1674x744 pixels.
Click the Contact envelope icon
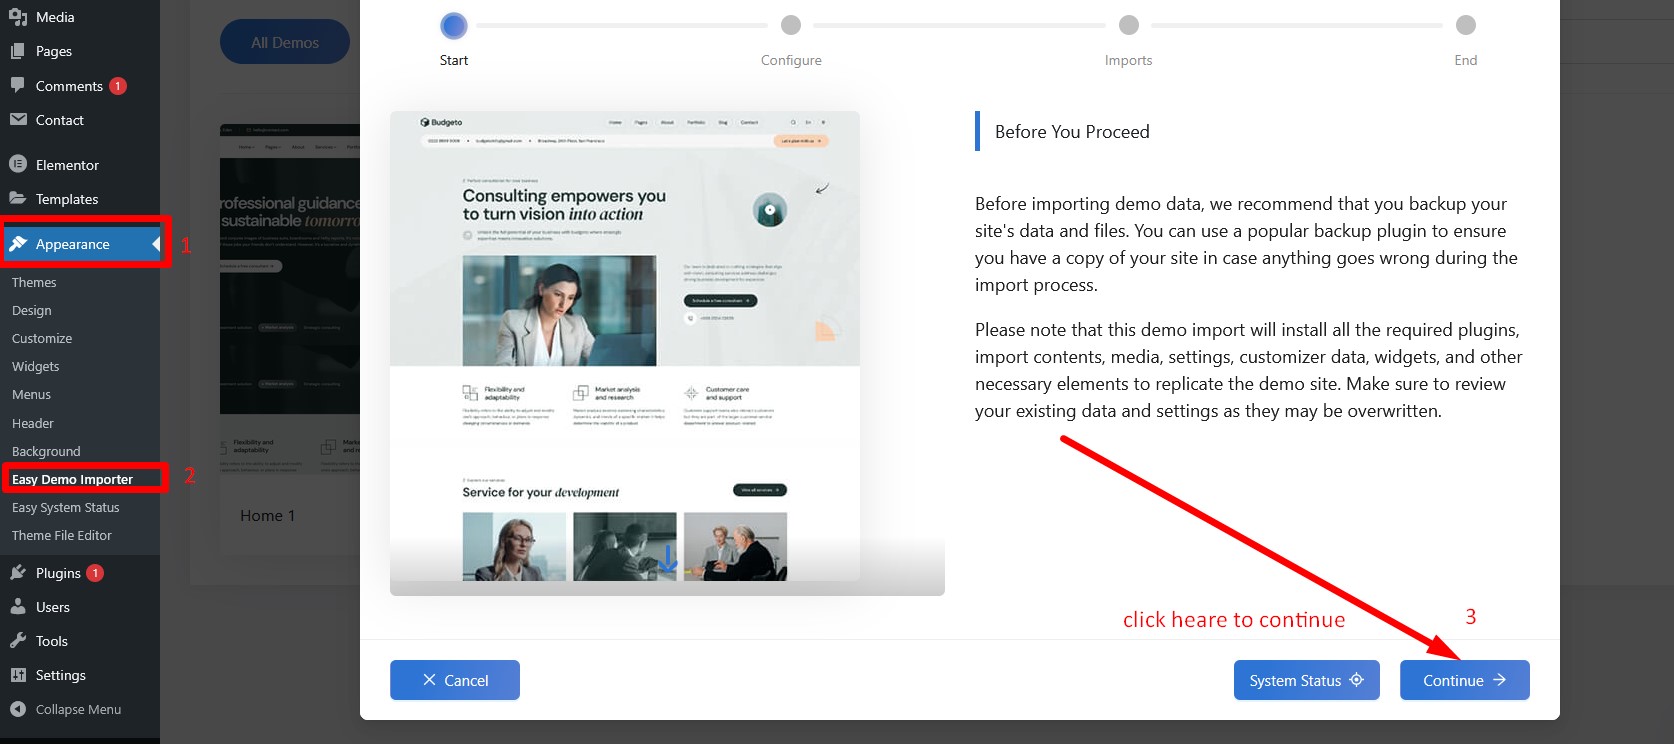coord(18,120)
